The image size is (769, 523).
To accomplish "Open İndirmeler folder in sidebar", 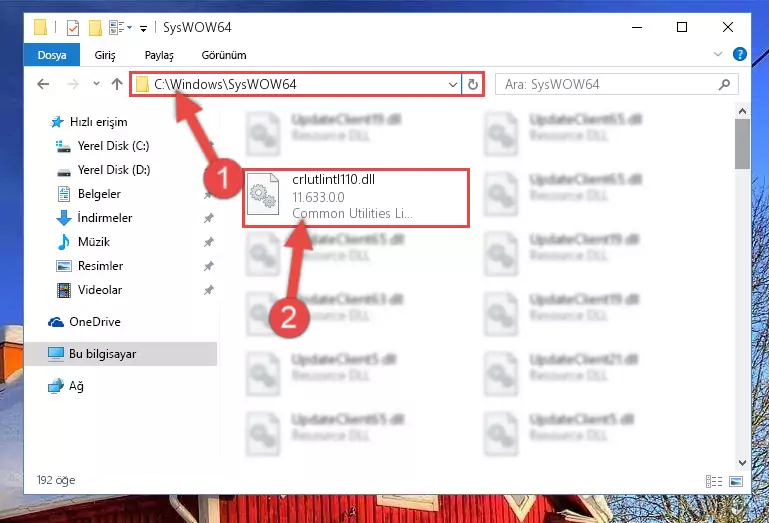I will [104, 218].
